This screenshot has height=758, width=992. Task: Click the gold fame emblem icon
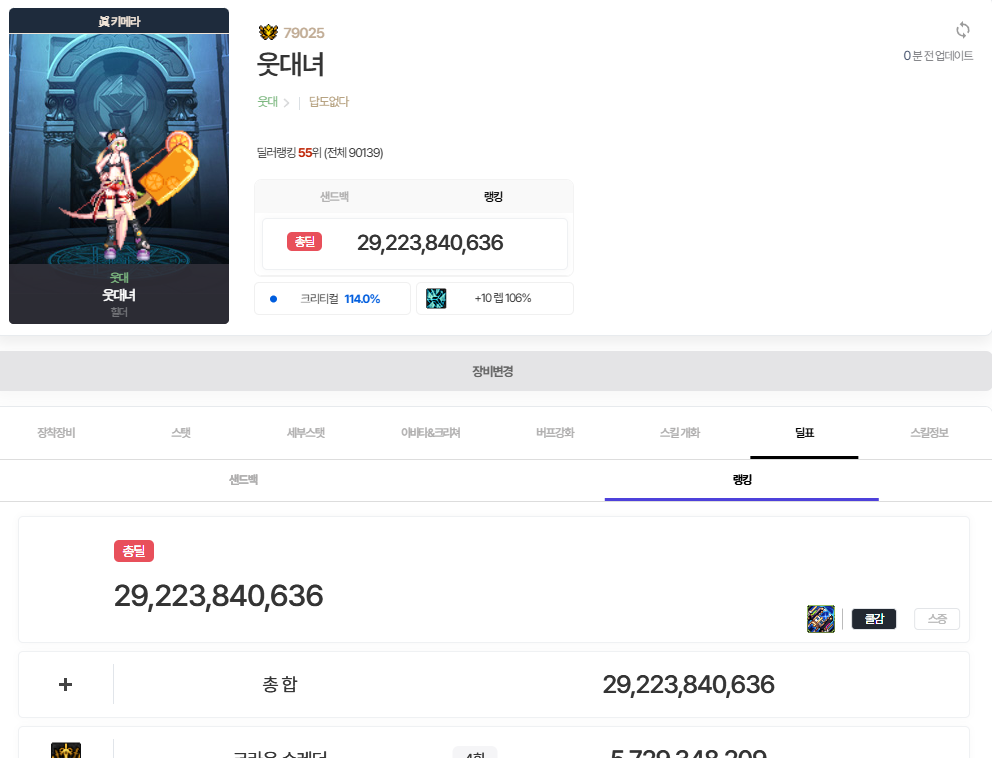pos(268,33)
